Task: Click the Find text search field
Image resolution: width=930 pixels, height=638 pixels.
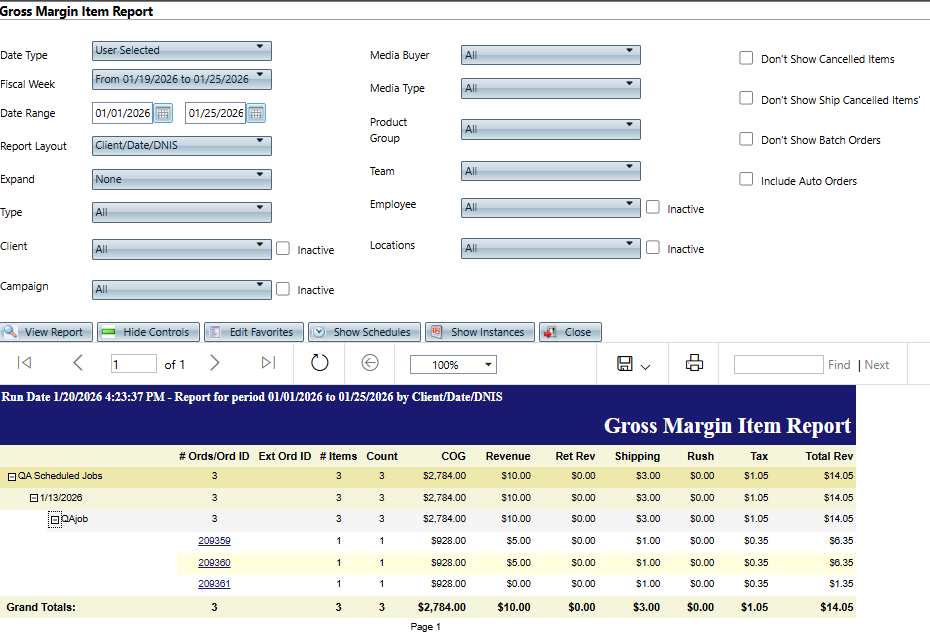Action: pos(778,365)
